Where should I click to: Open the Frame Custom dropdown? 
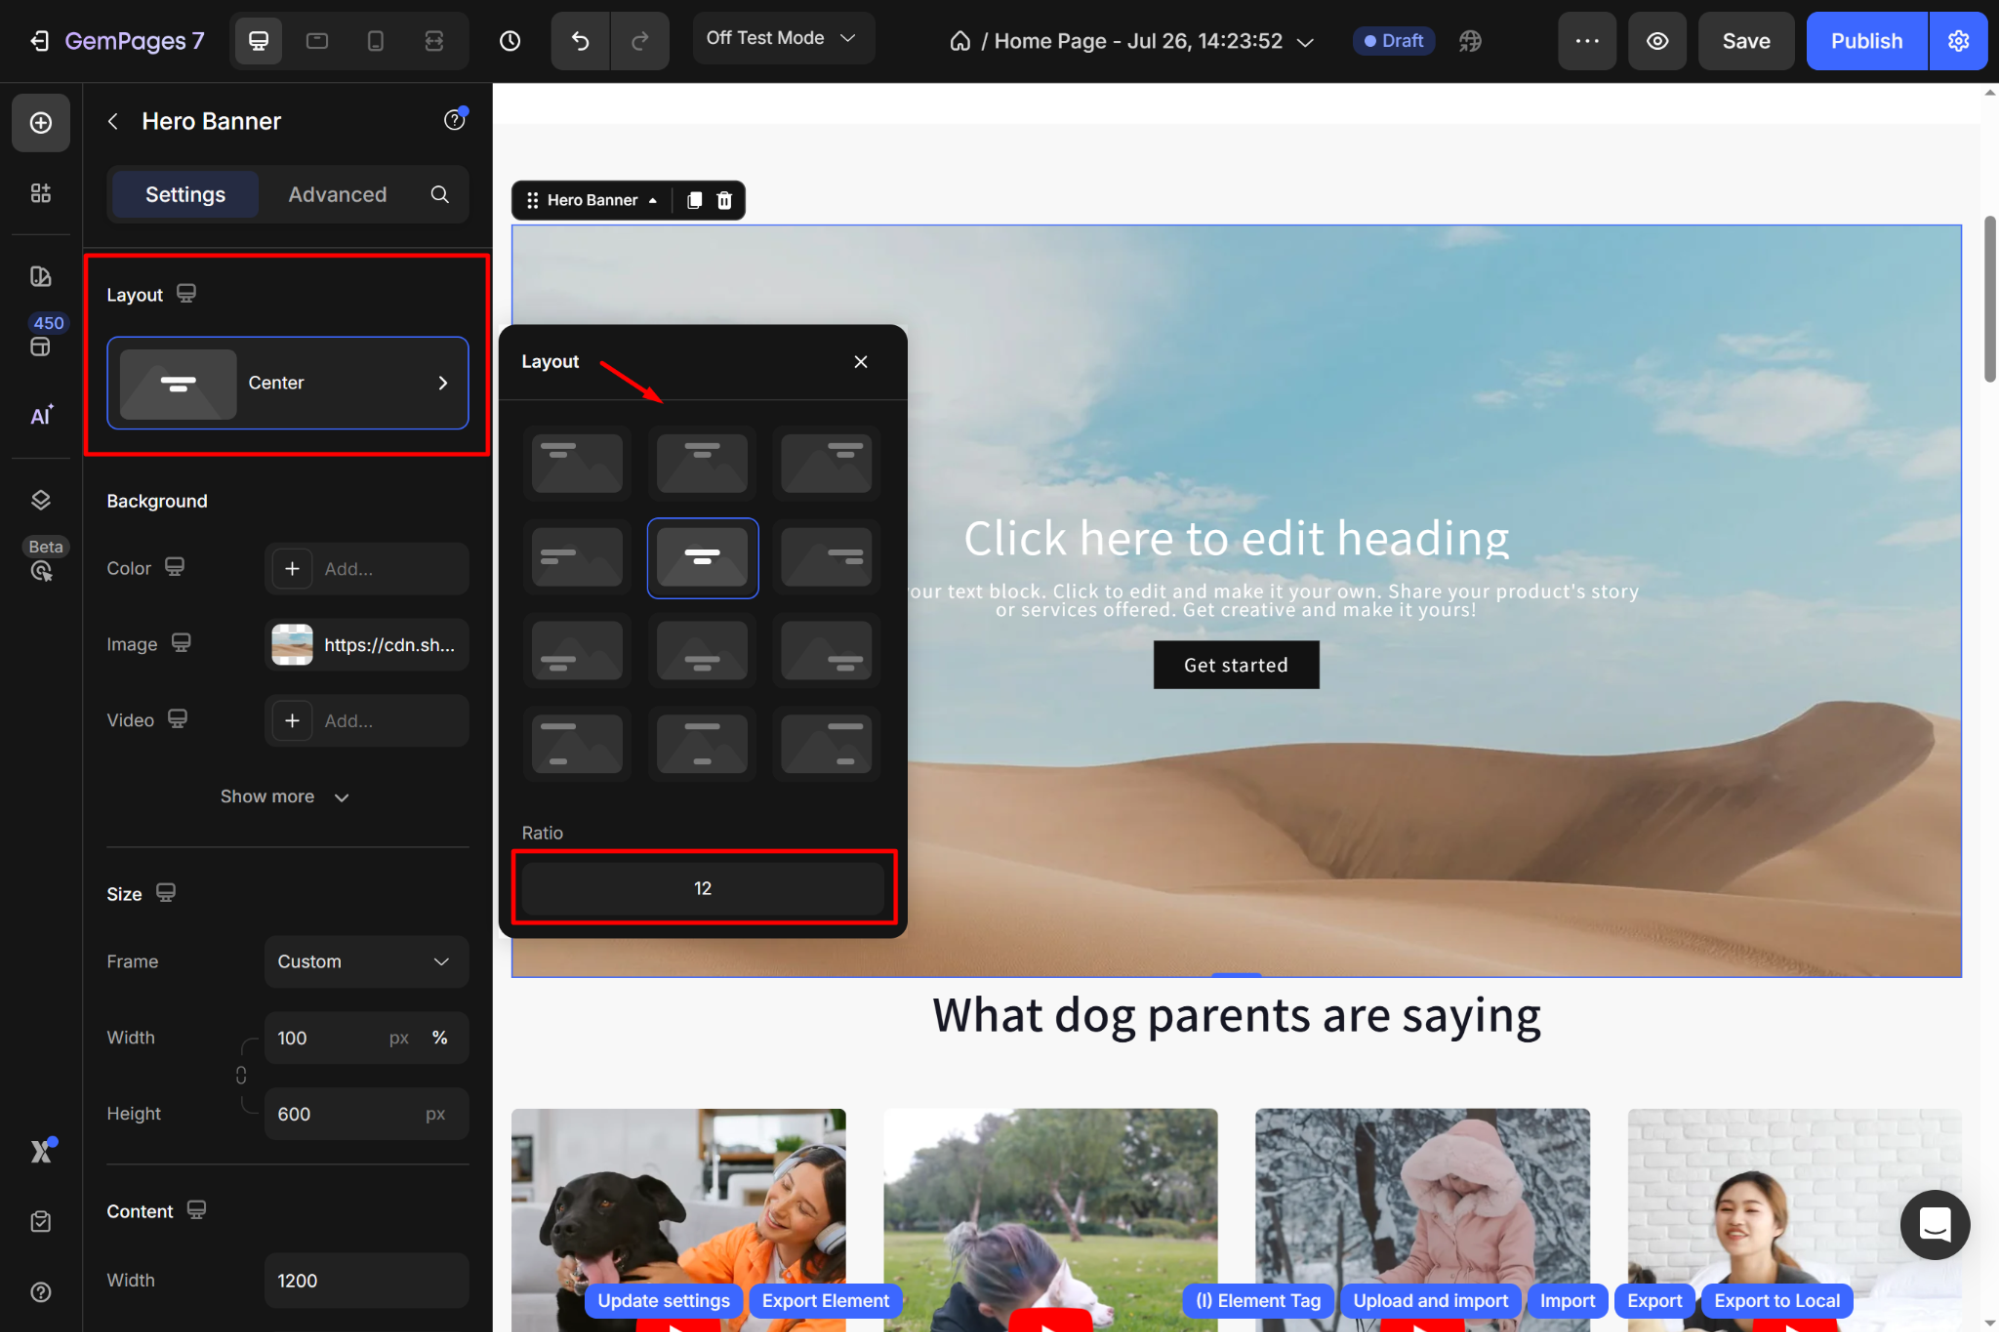point(366,961)
